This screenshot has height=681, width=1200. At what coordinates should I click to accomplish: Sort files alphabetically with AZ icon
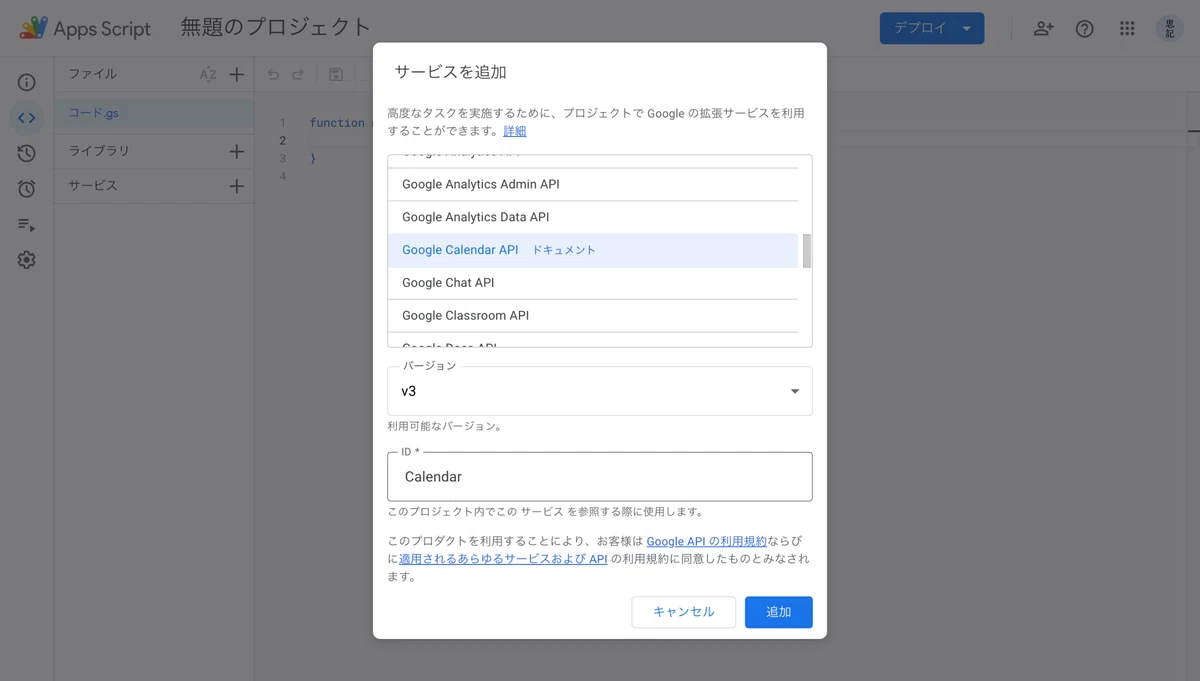[208, 74]
